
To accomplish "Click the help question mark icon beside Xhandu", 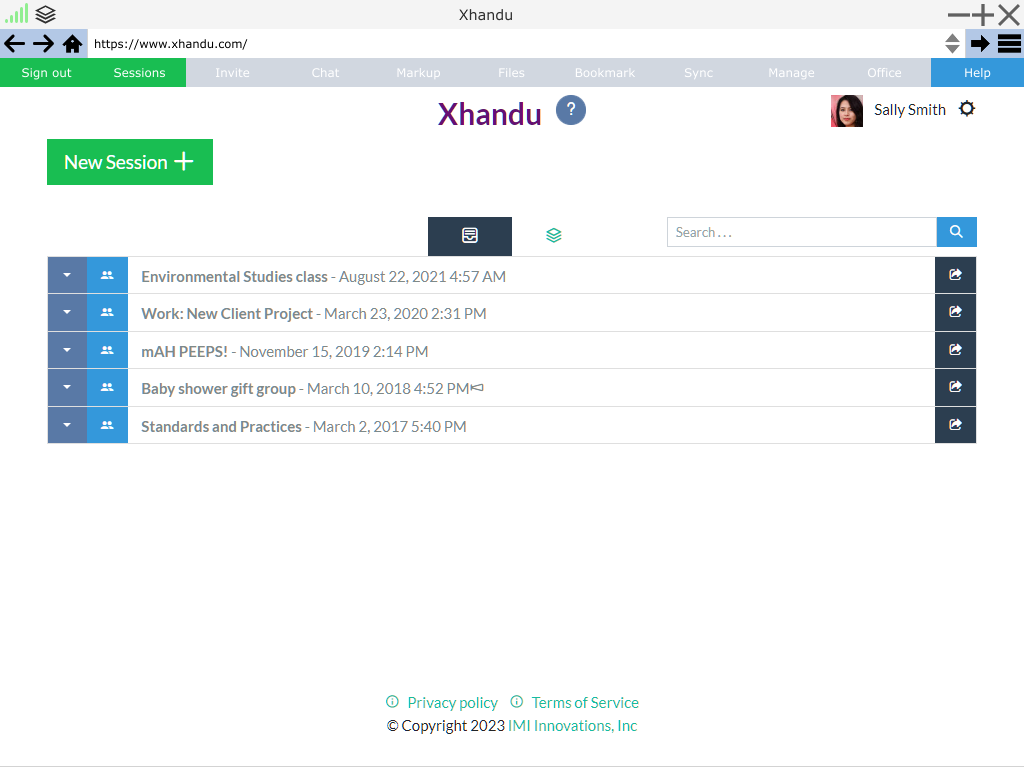I will (570, 110).
